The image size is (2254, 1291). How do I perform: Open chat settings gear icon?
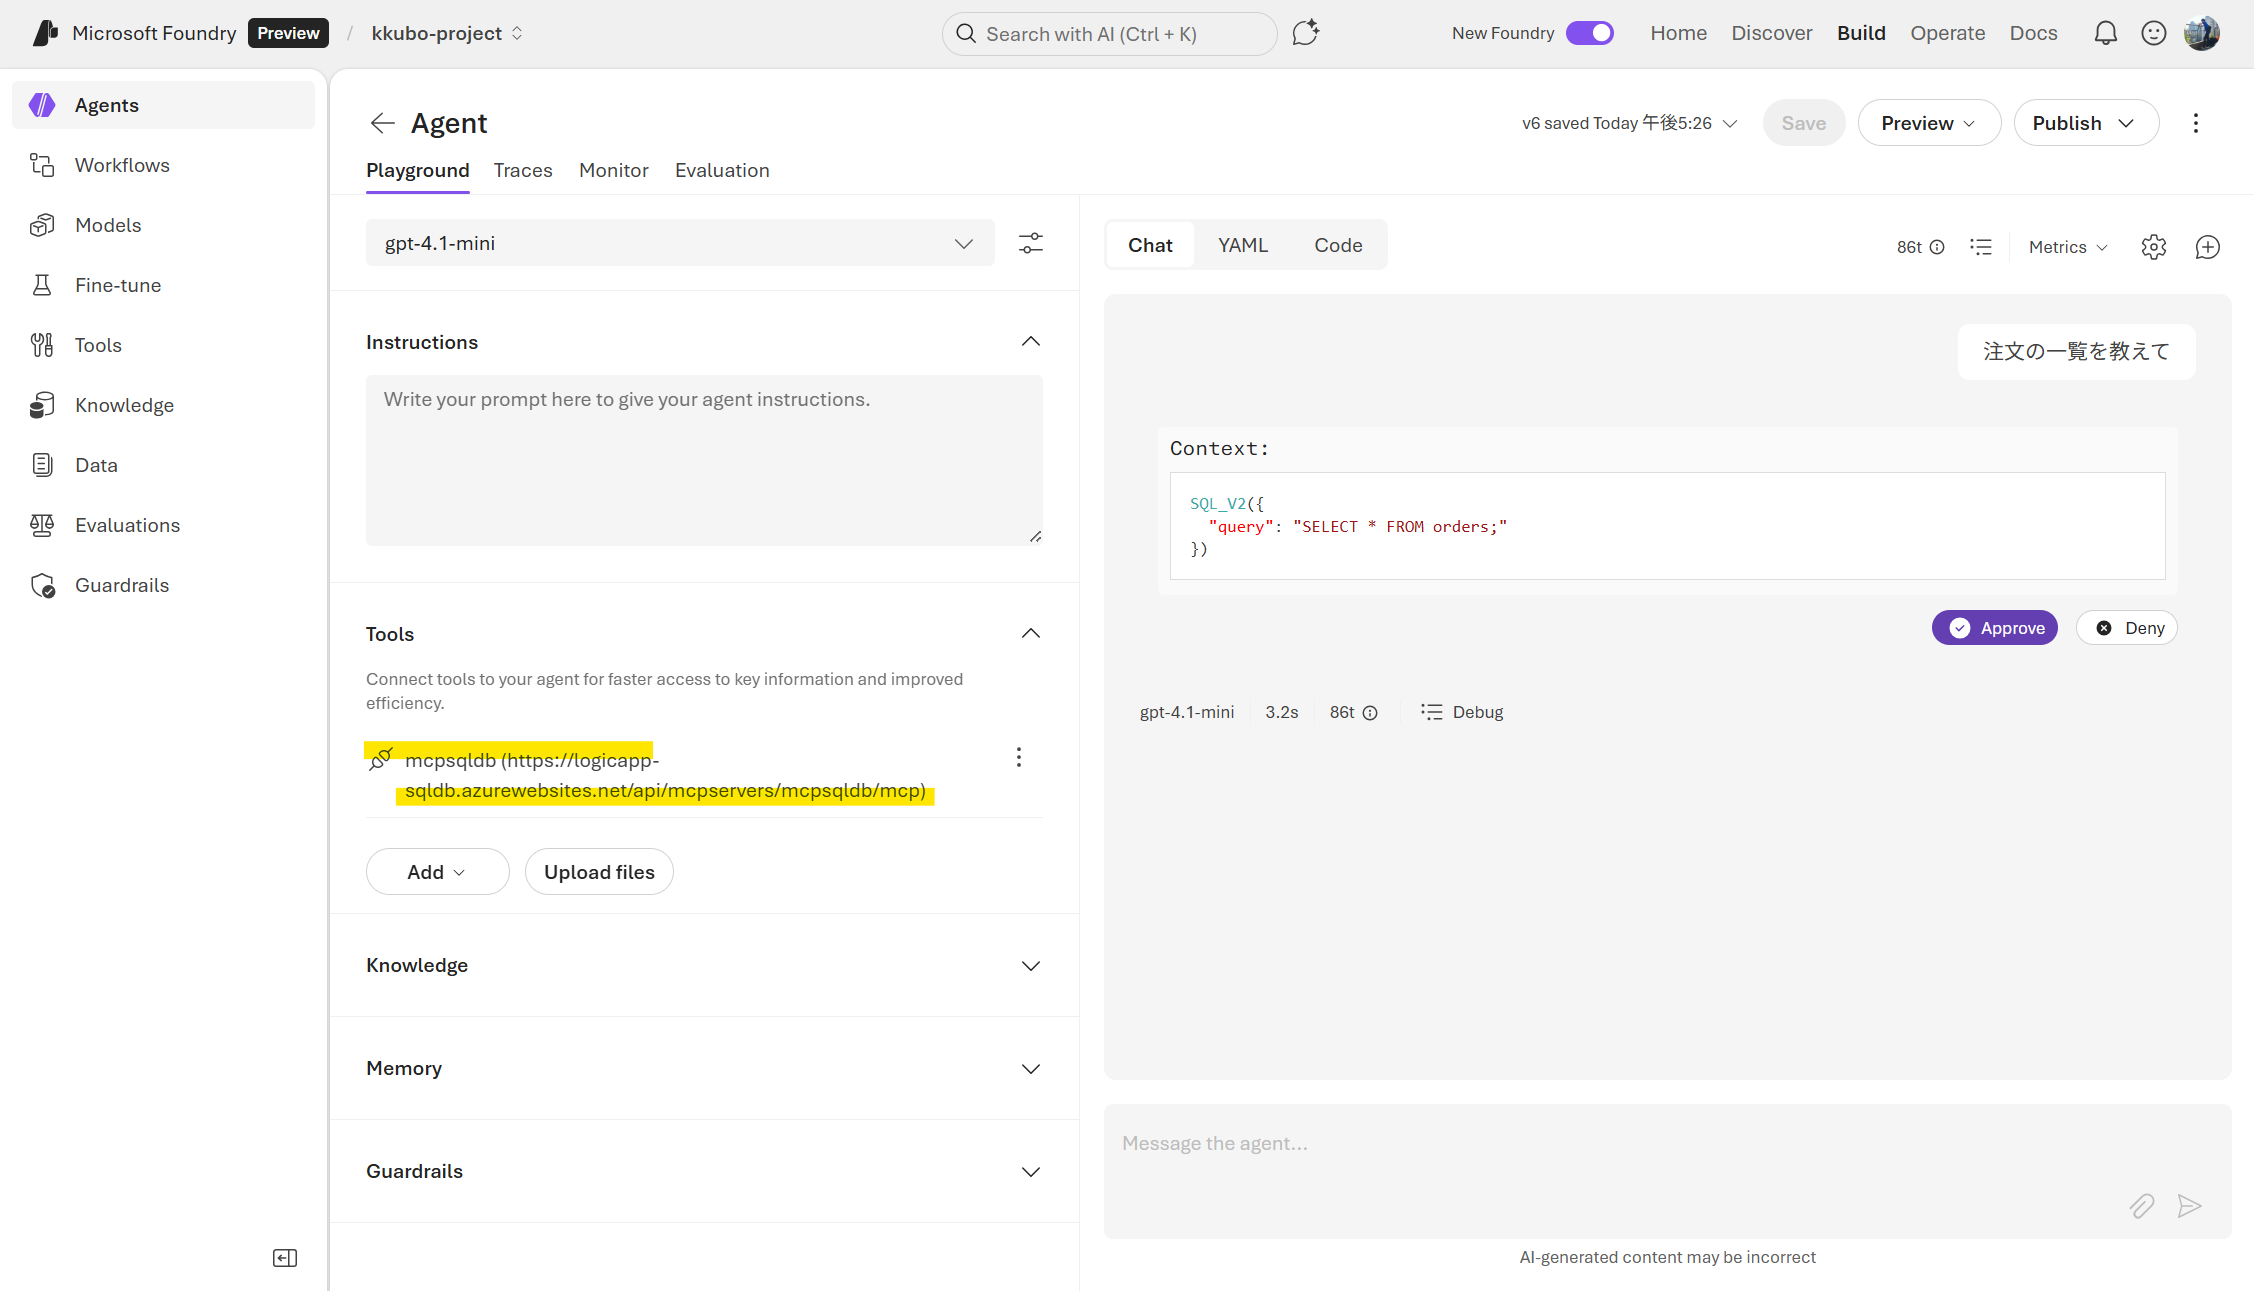[2153, 247]
